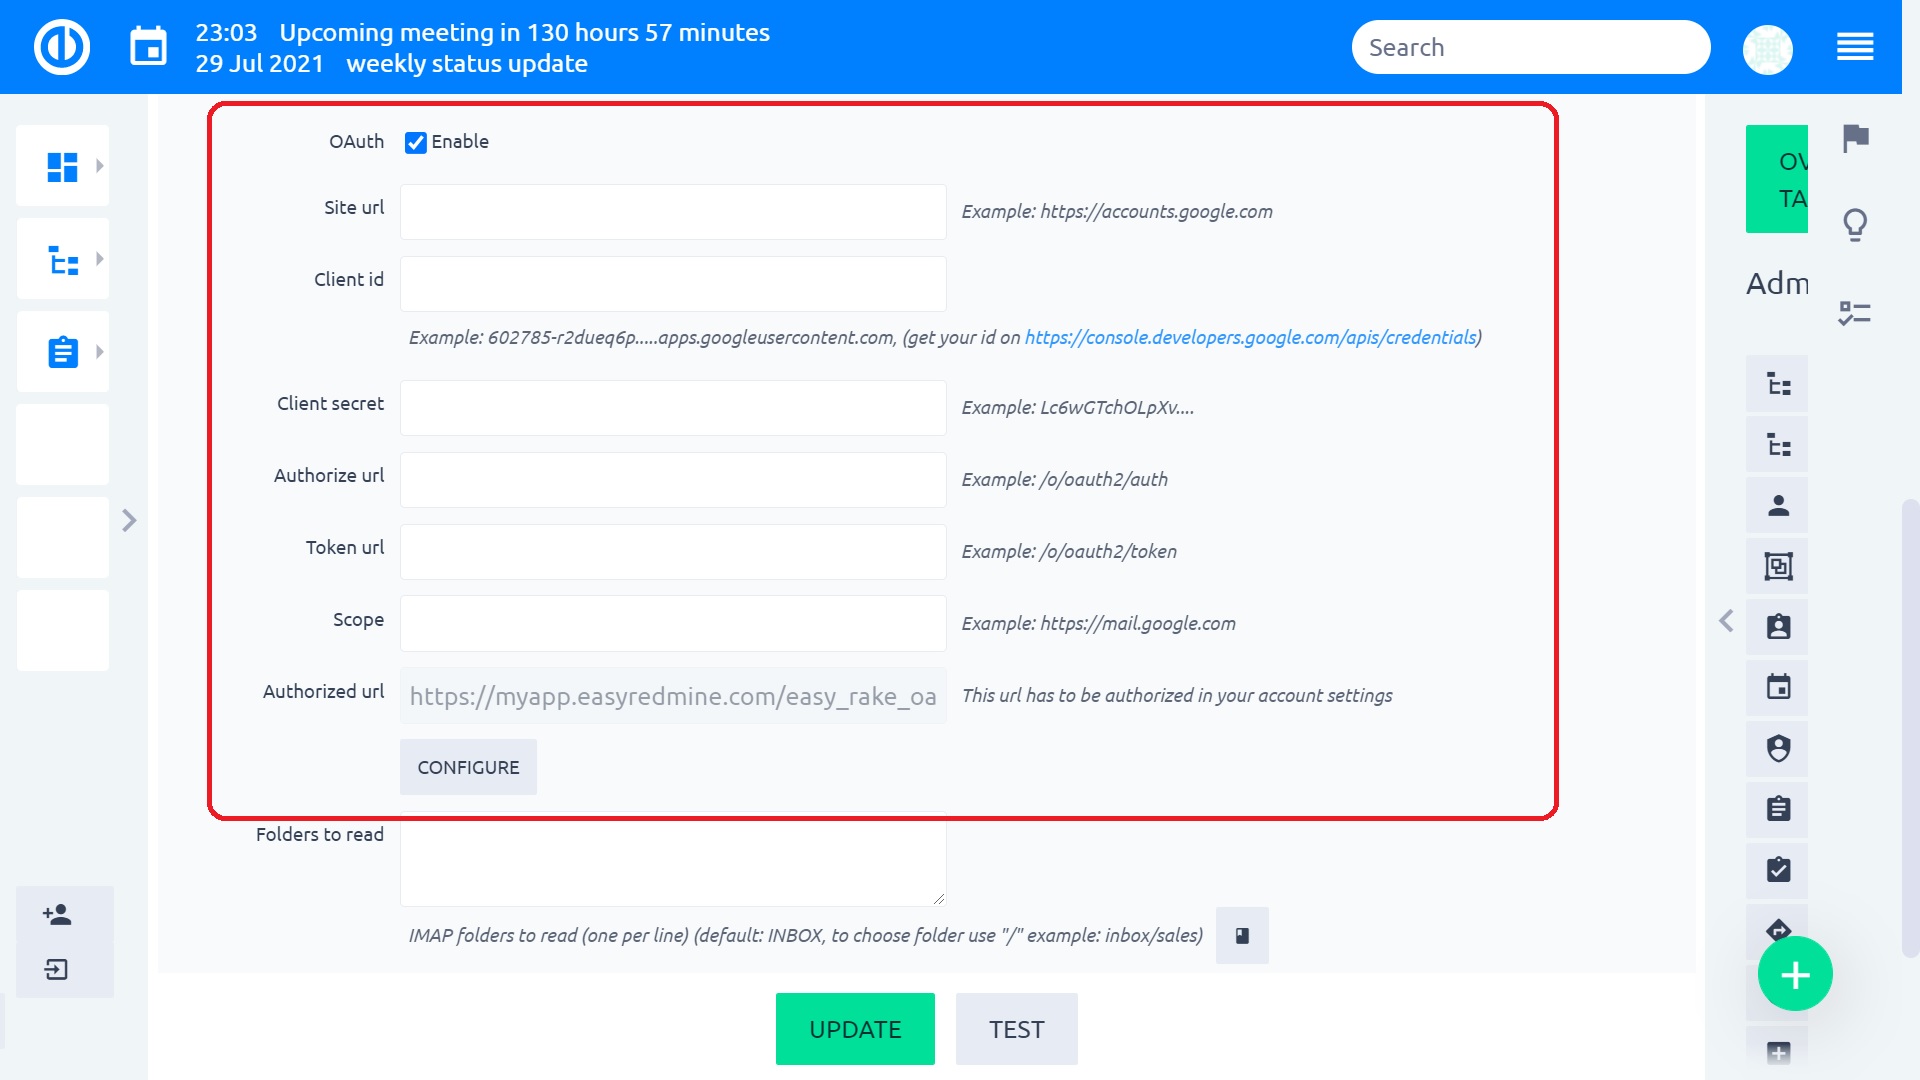
Task: Collapse the right panel with chevron
Action: (1726, 621)
